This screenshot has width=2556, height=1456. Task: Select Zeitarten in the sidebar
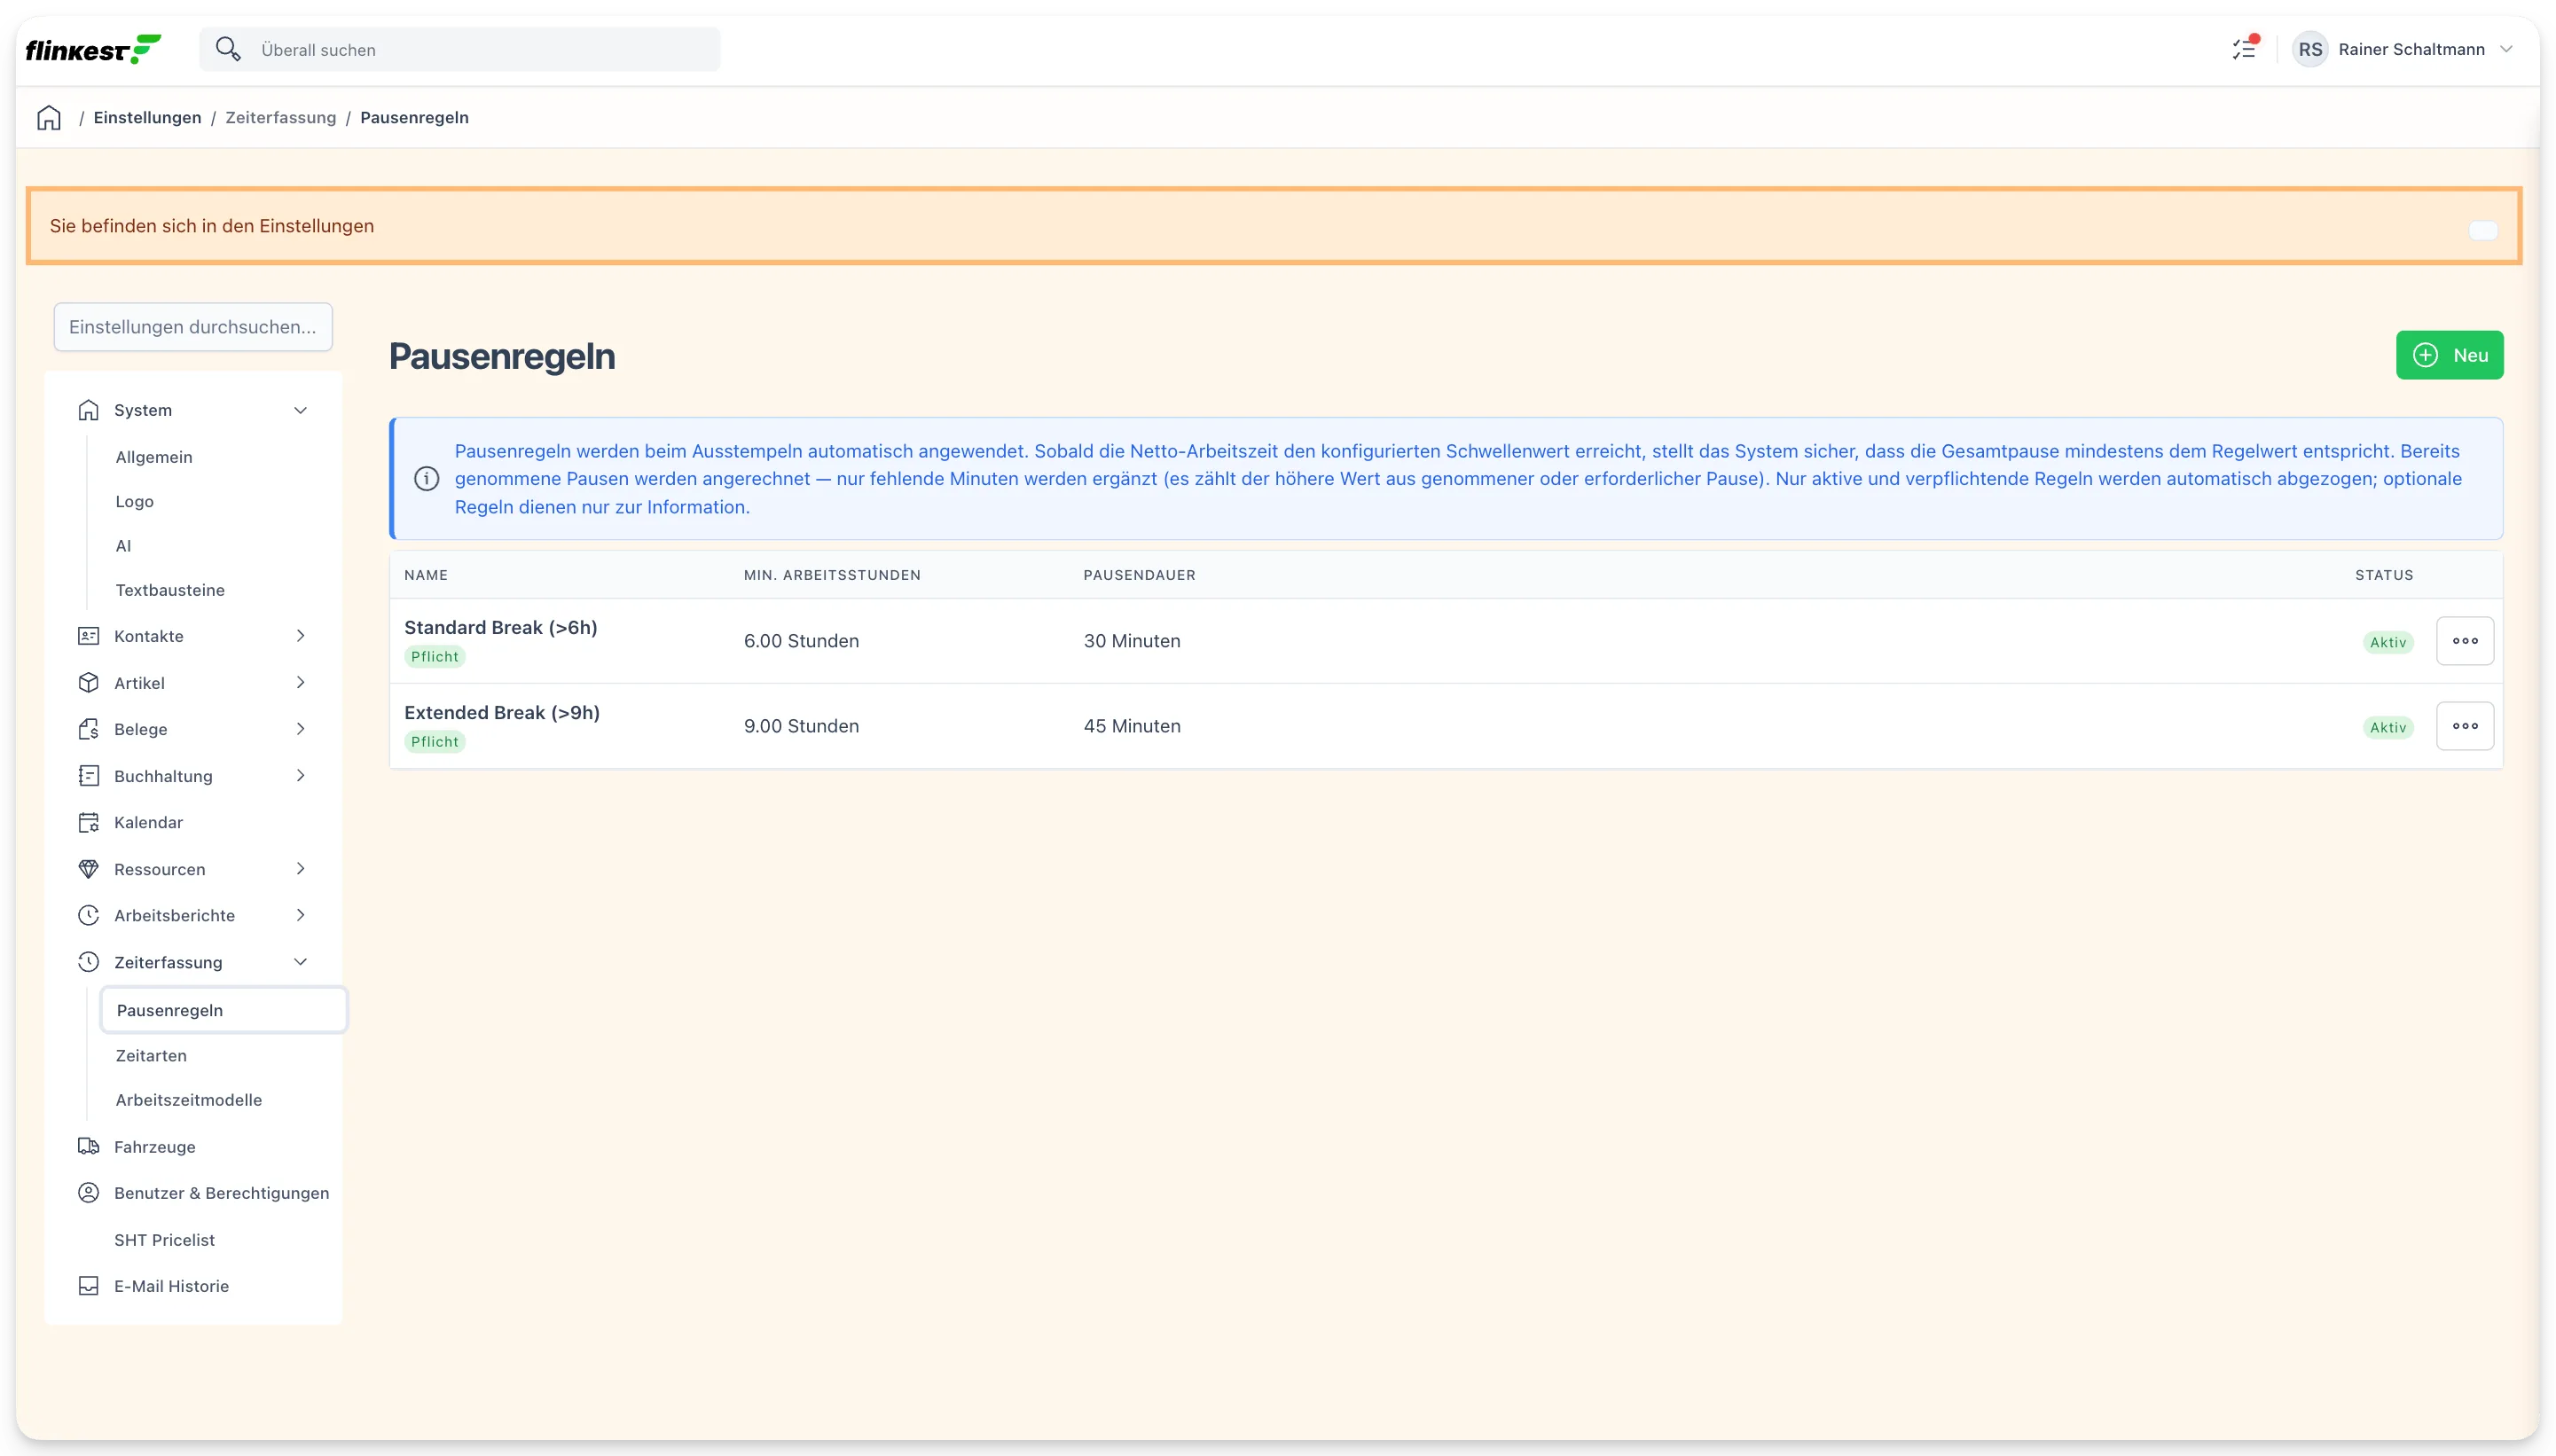[x=151, y=1055]
